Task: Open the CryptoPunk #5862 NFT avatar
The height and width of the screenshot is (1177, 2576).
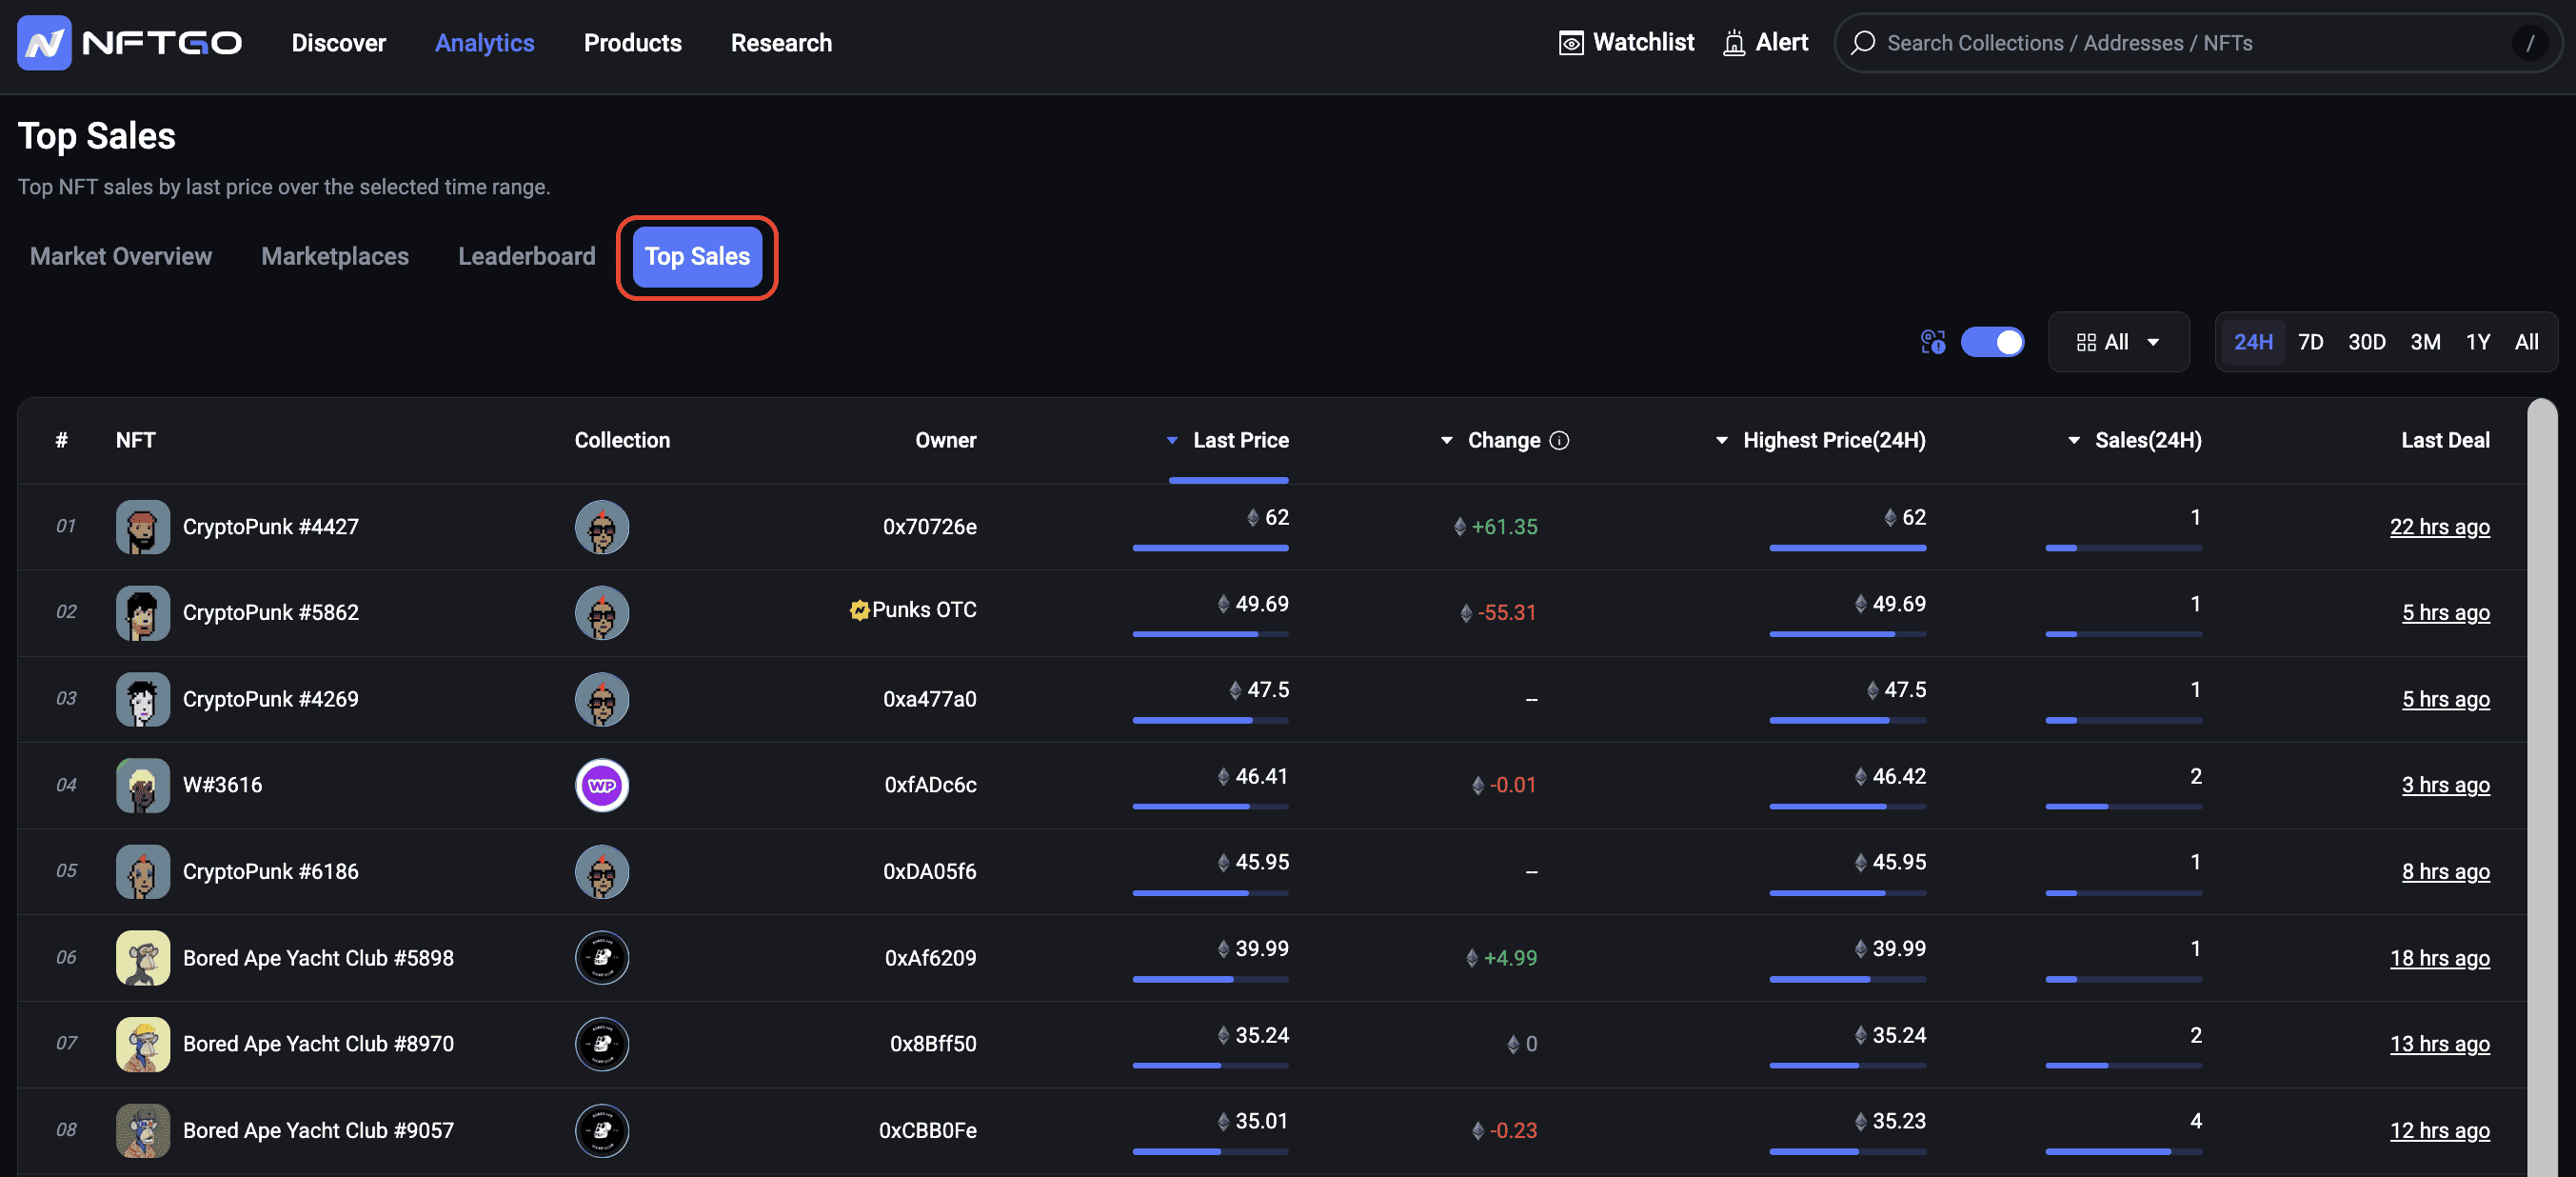Action: [x=143, y=613]
